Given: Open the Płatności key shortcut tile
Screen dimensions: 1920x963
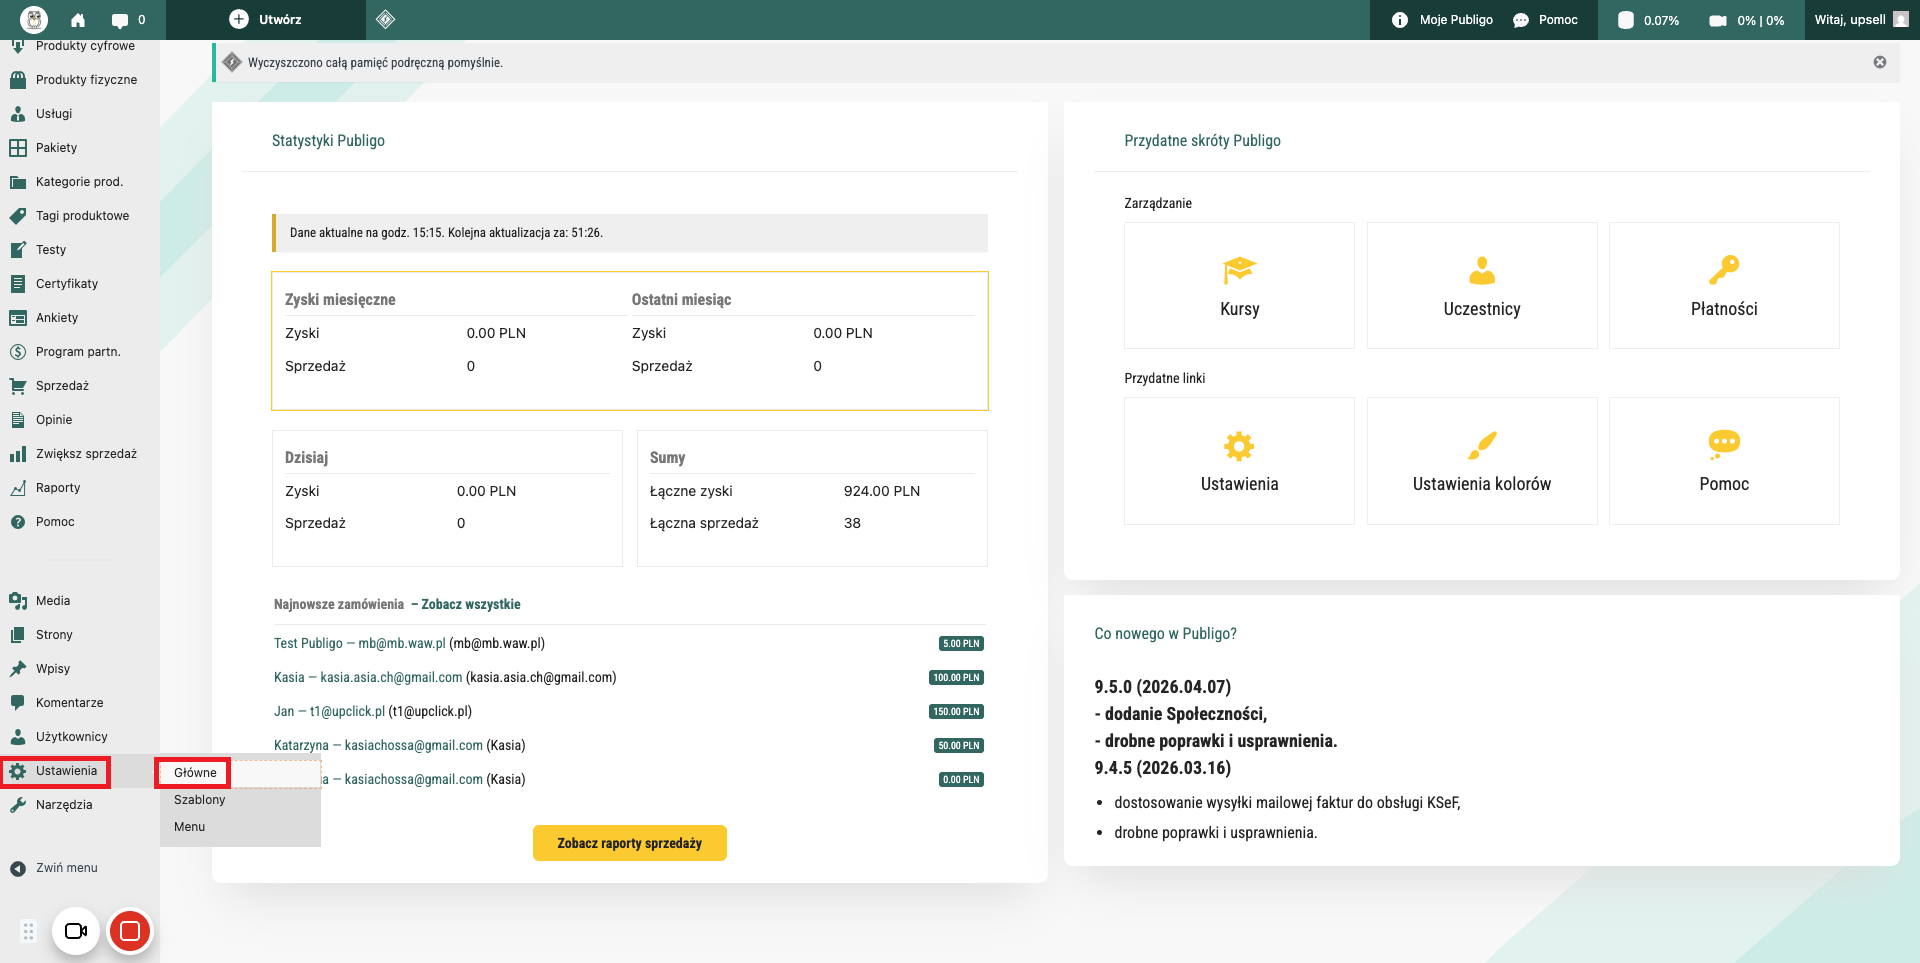Looking at the screenshot, I should coord(1723,286).
